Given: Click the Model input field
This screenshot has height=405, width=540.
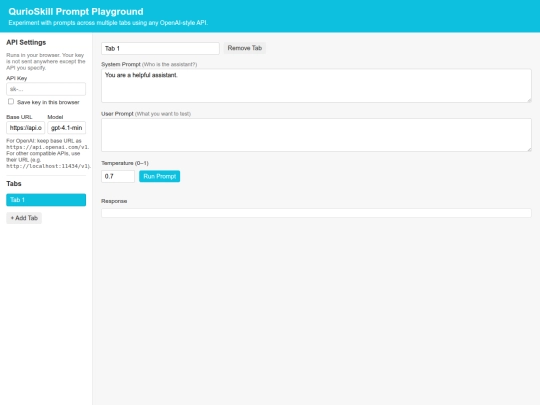Looking at the screenshot, I should pyautogui.click(x=66, y=128).
